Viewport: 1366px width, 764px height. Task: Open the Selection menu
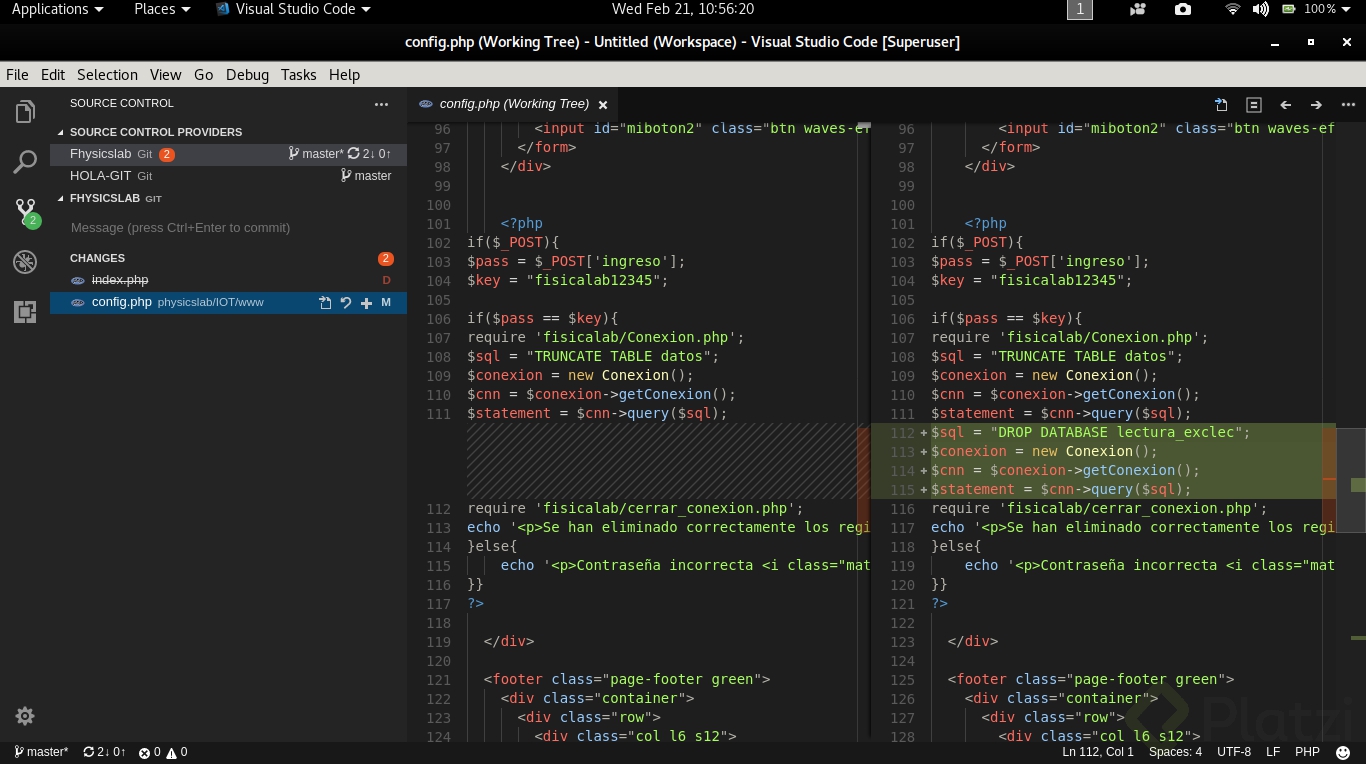[107, 75]
